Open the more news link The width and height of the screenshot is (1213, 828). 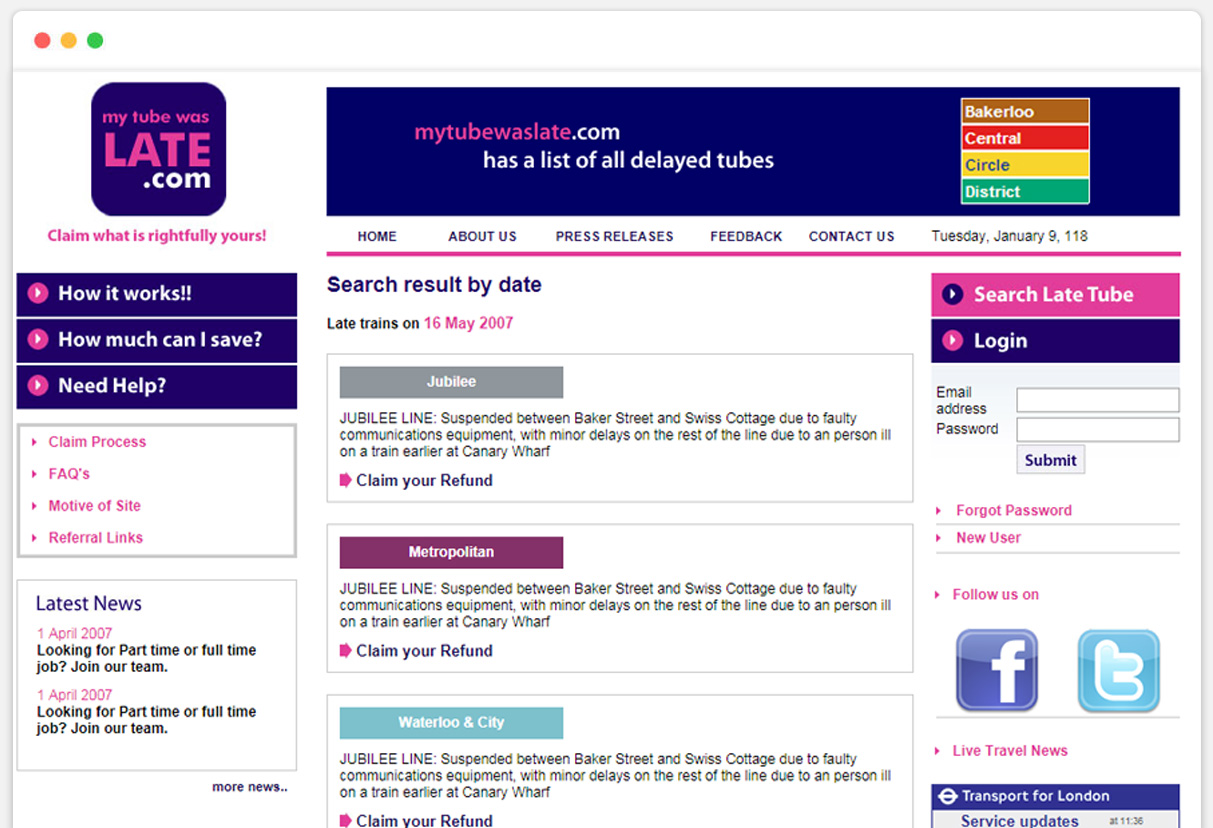pos(249,787)
